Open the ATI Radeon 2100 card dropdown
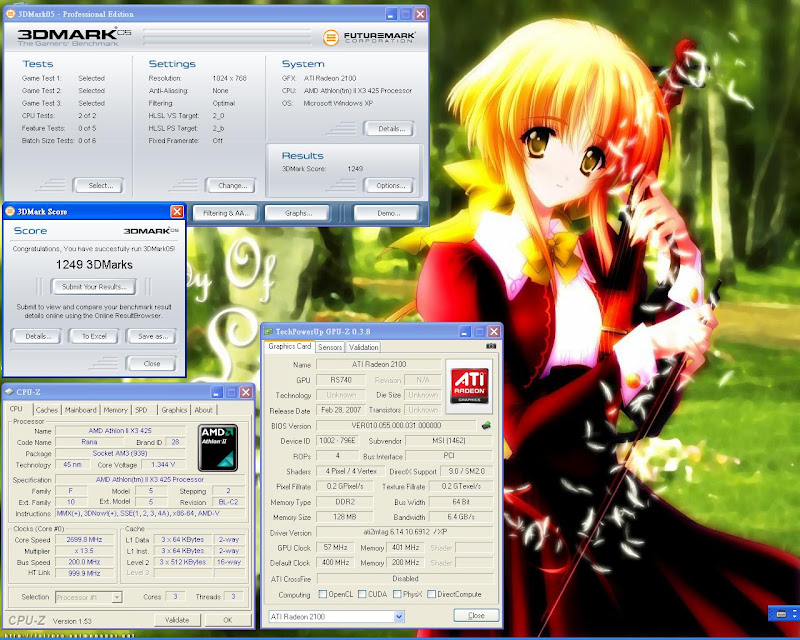Screen dimensions: 800x640 pos(399,617)
